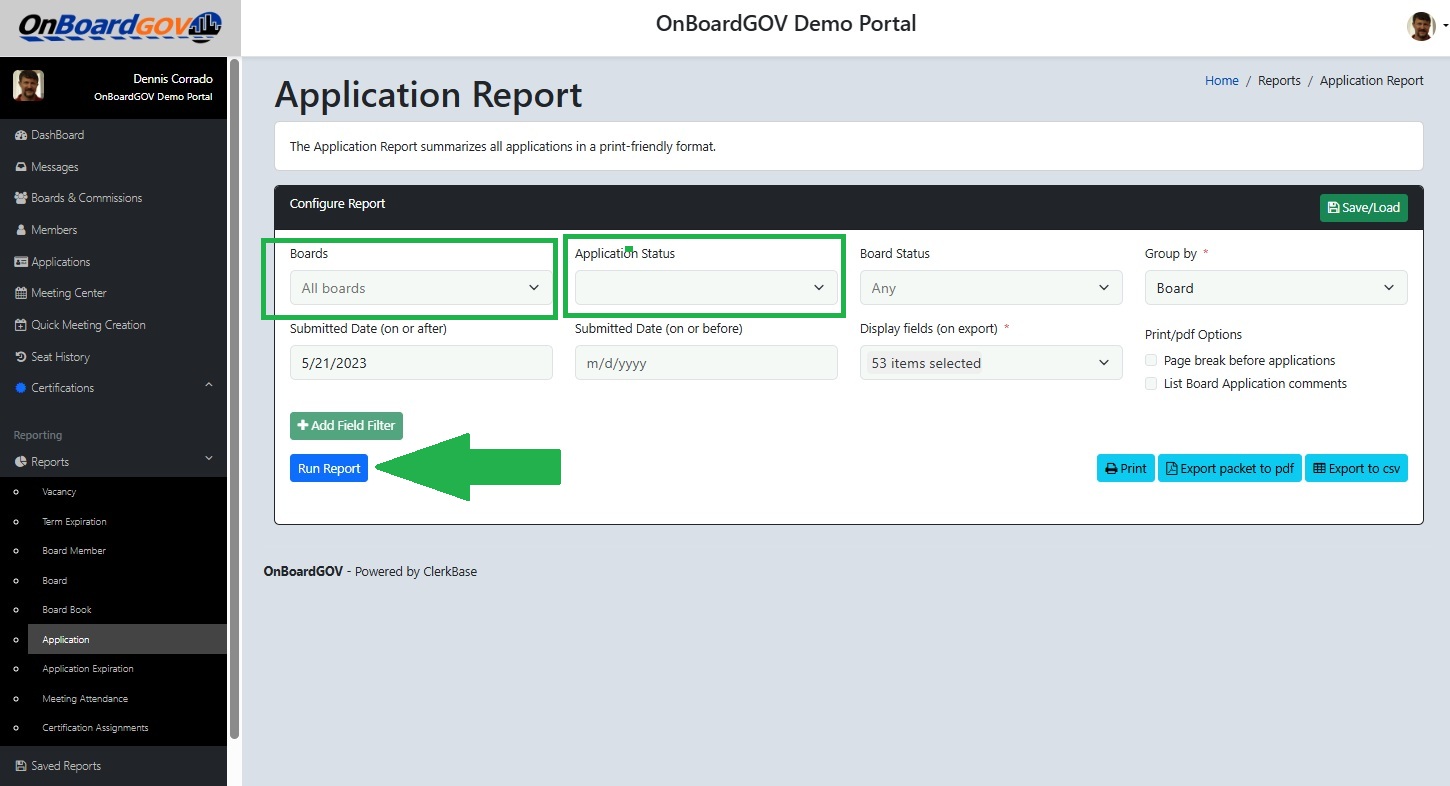The width and height of the screenshot is (1450, 786).
Task: Open the Board Status dropdown
Action: (x=991, y=288)
